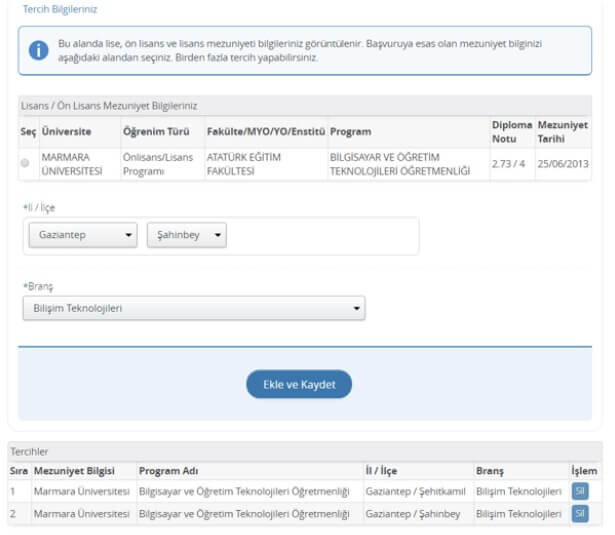Click the Program Adı column header
This screenshot has width=615, height=535.
[x=168, y=471]
